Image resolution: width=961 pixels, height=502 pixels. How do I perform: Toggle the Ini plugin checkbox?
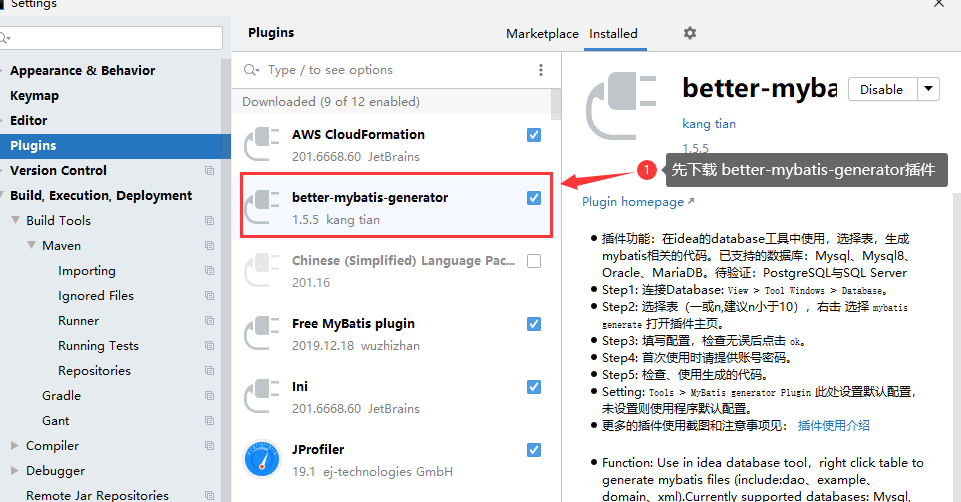point(534,387)
